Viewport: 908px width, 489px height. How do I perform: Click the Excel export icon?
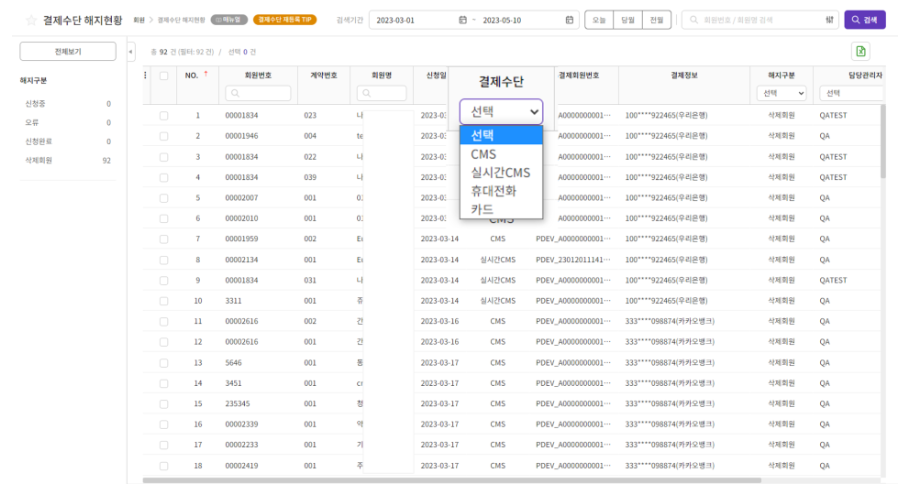861,52
